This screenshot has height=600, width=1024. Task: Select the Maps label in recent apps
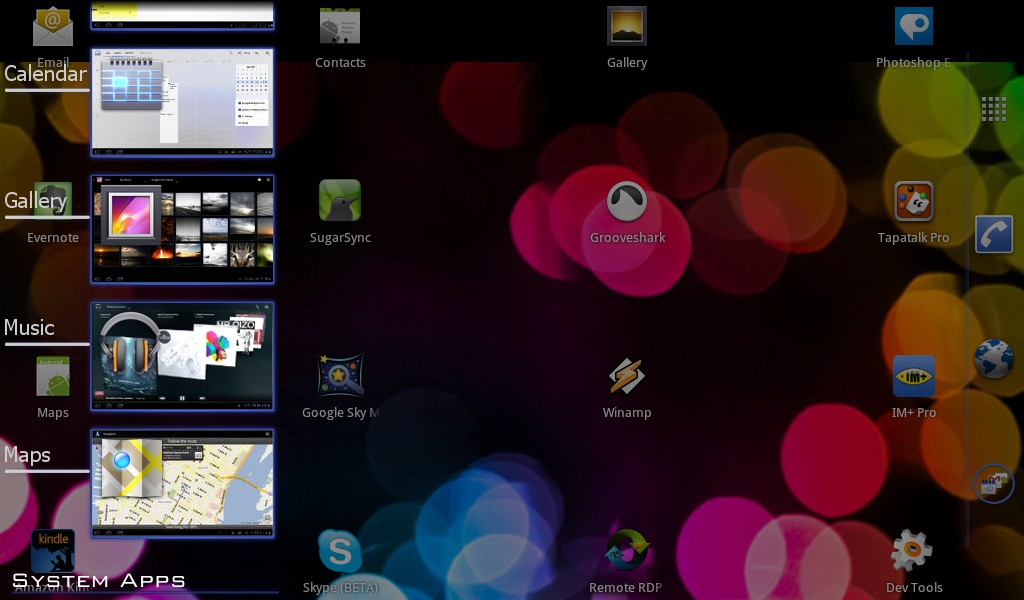click(x=27, y=454)
